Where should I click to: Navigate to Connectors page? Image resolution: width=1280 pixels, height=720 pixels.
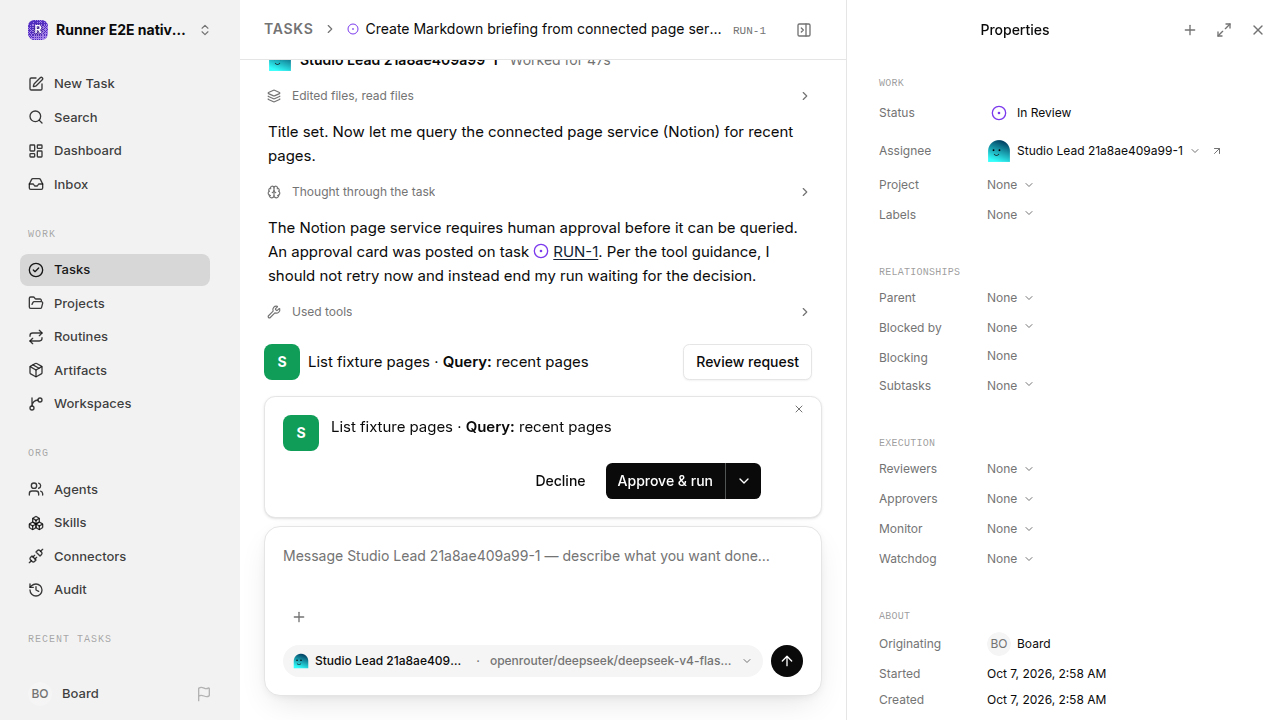click(115, 557)
